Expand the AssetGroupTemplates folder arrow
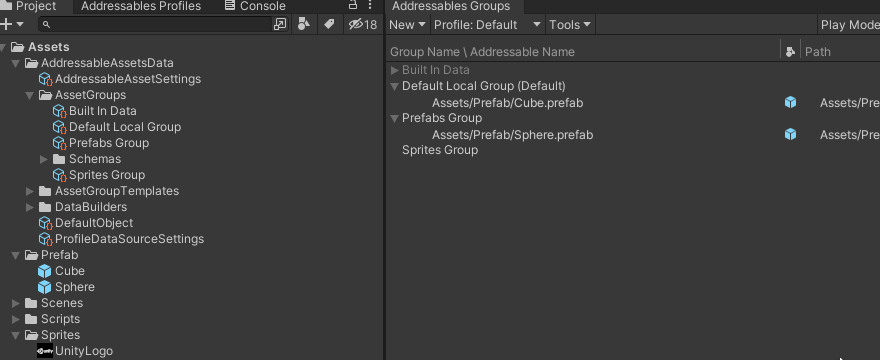This screenshot has width=880, height=360. tap(30, 192)
